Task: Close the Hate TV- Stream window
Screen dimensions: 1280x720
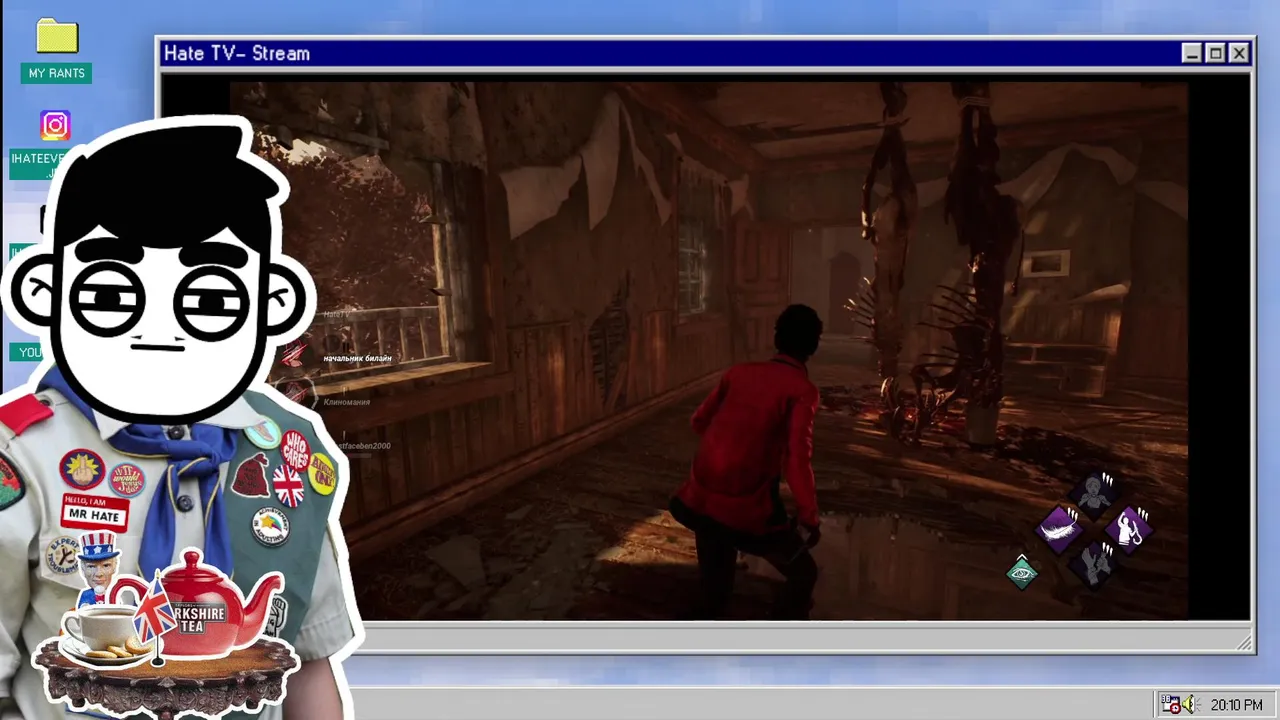Action: coord(1240,54)
